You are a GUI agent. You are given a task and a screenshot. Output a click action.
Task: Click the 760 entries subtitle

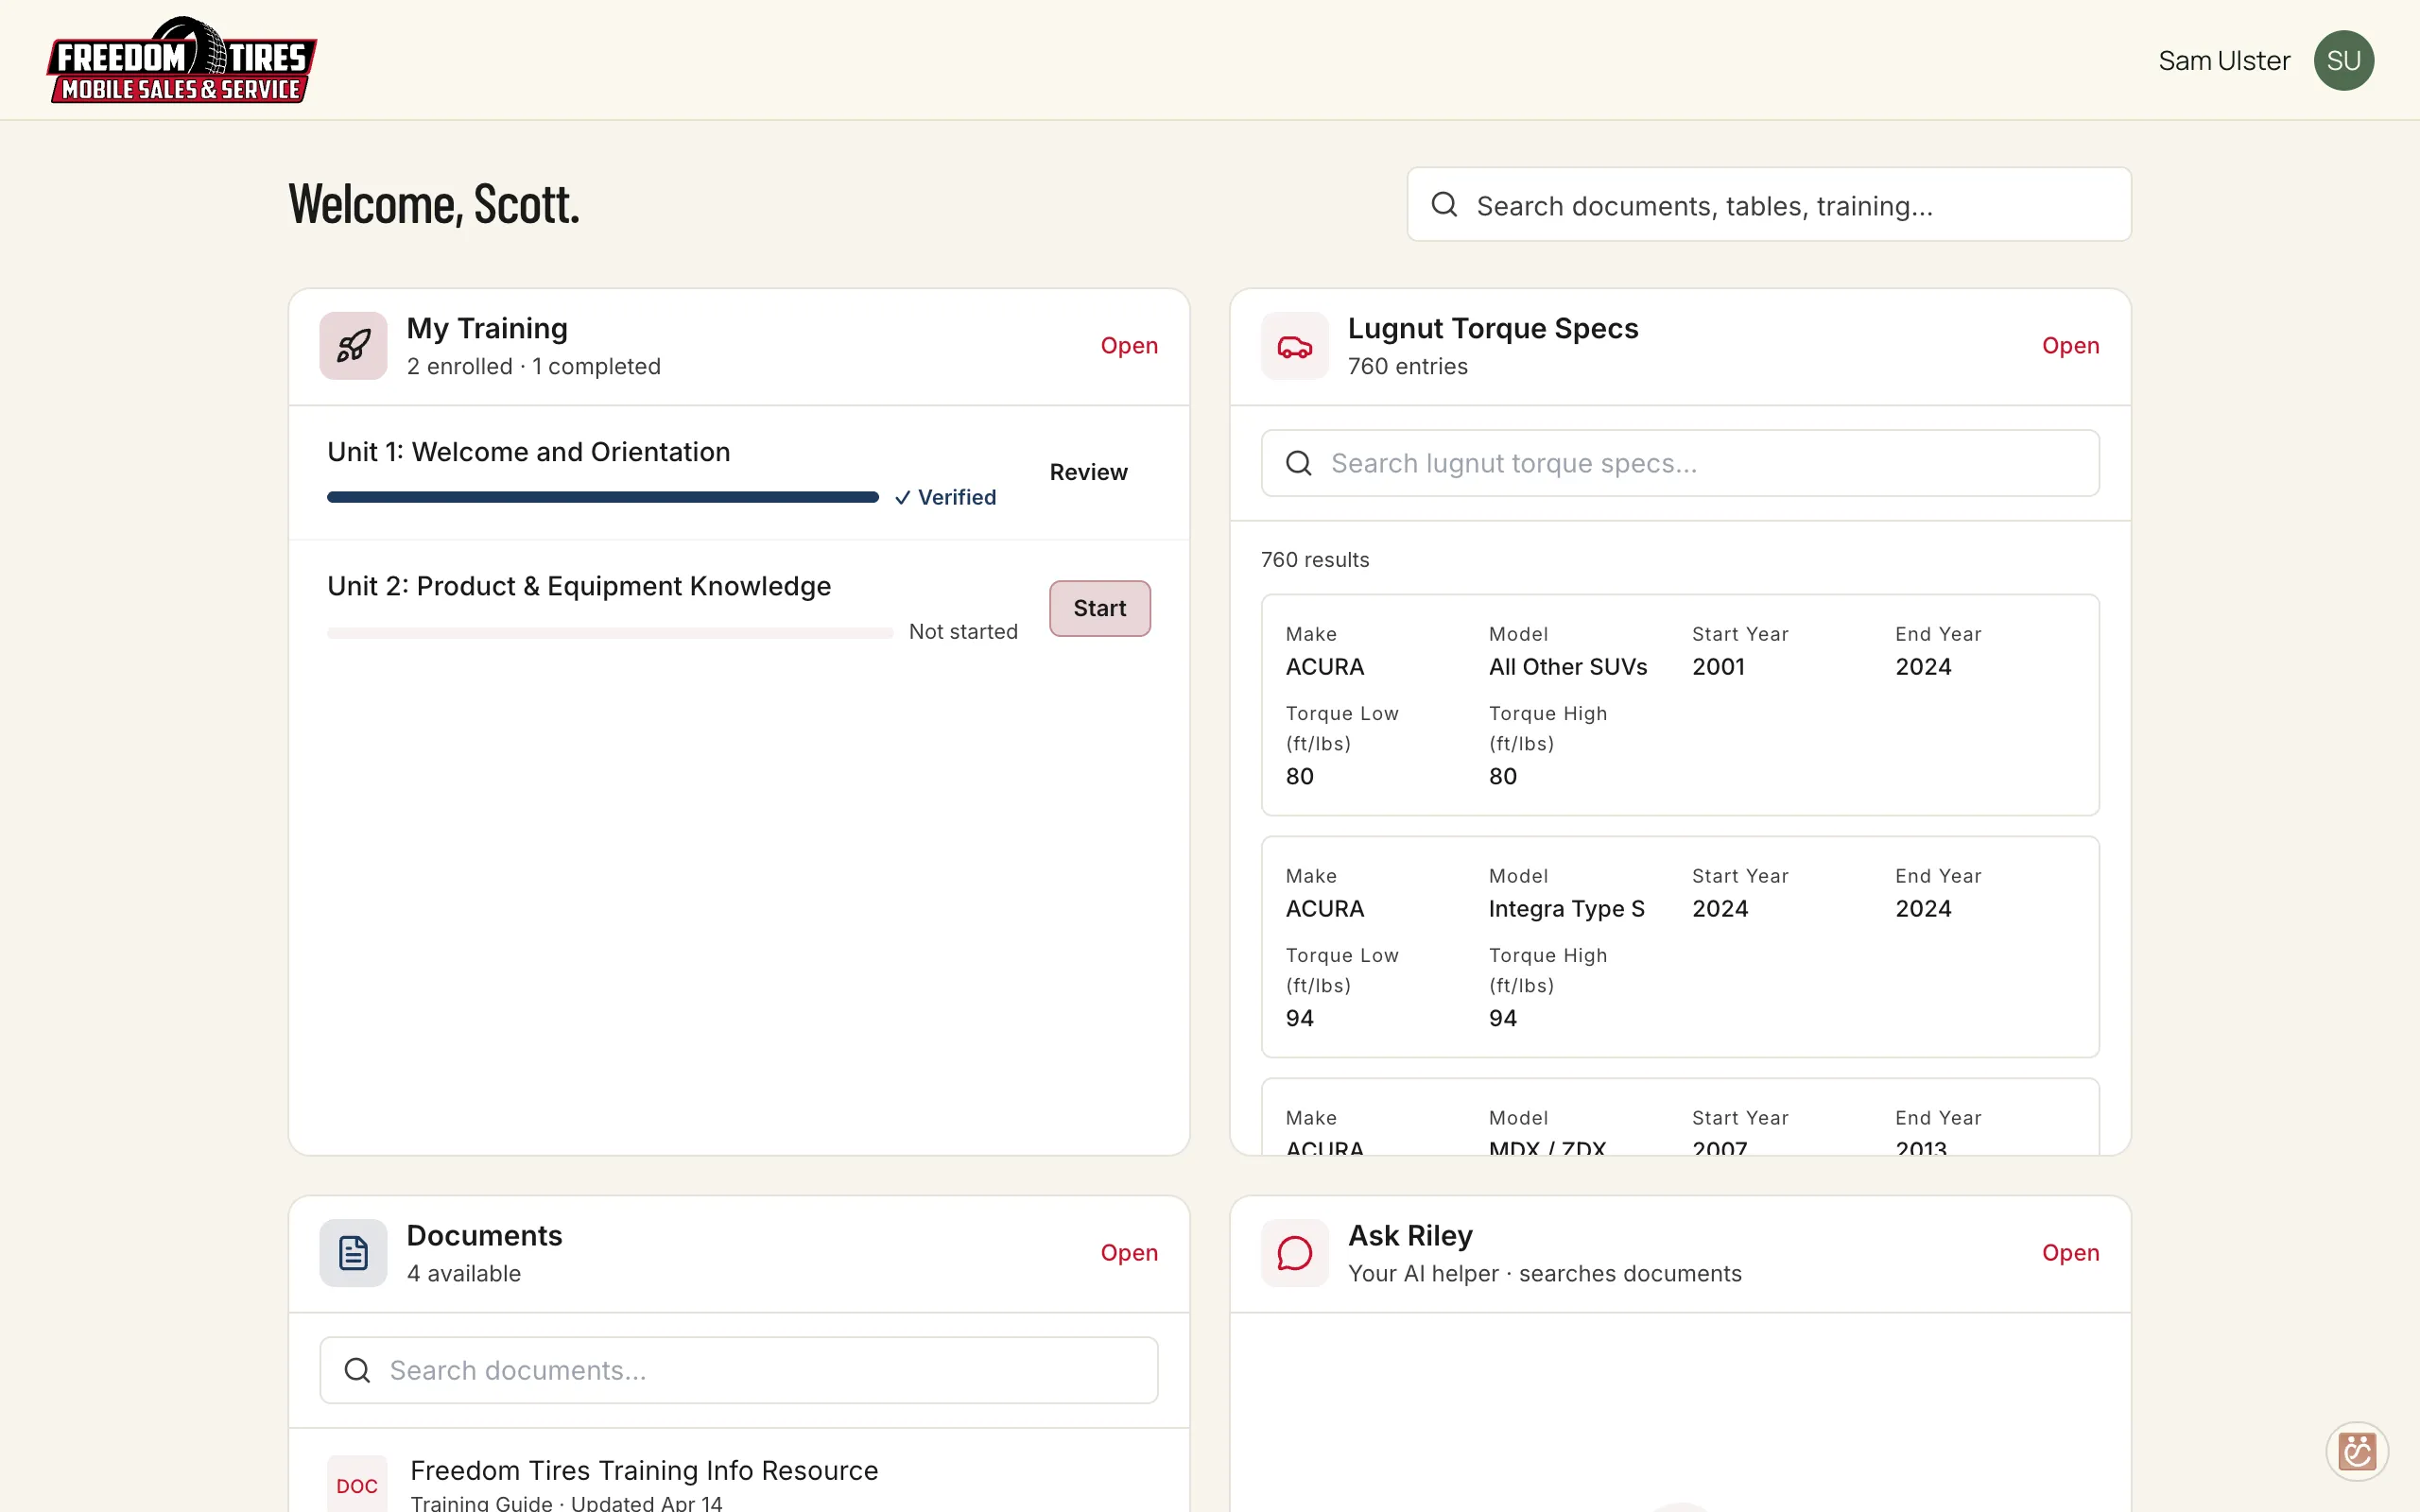(x=1407, y=367)
